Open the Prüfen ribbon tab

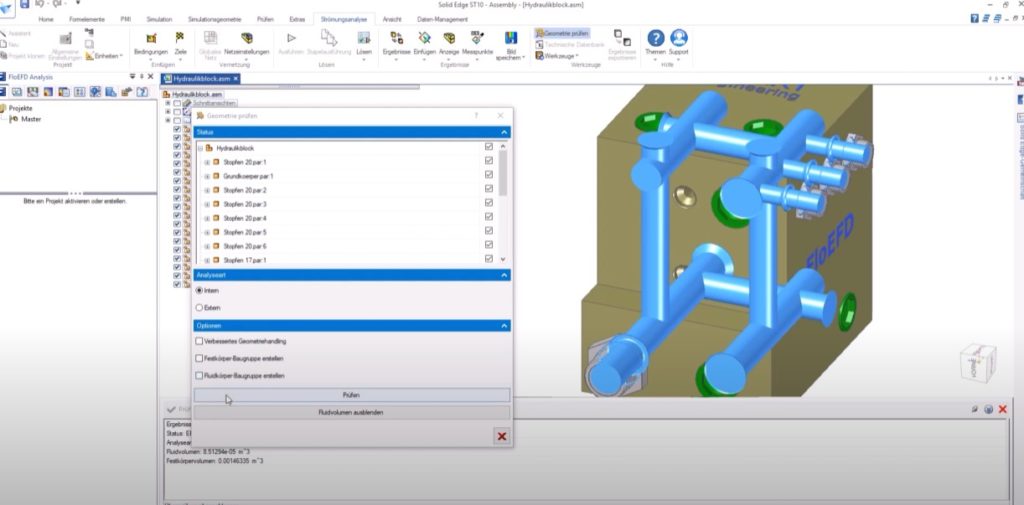tap(265, 20)
